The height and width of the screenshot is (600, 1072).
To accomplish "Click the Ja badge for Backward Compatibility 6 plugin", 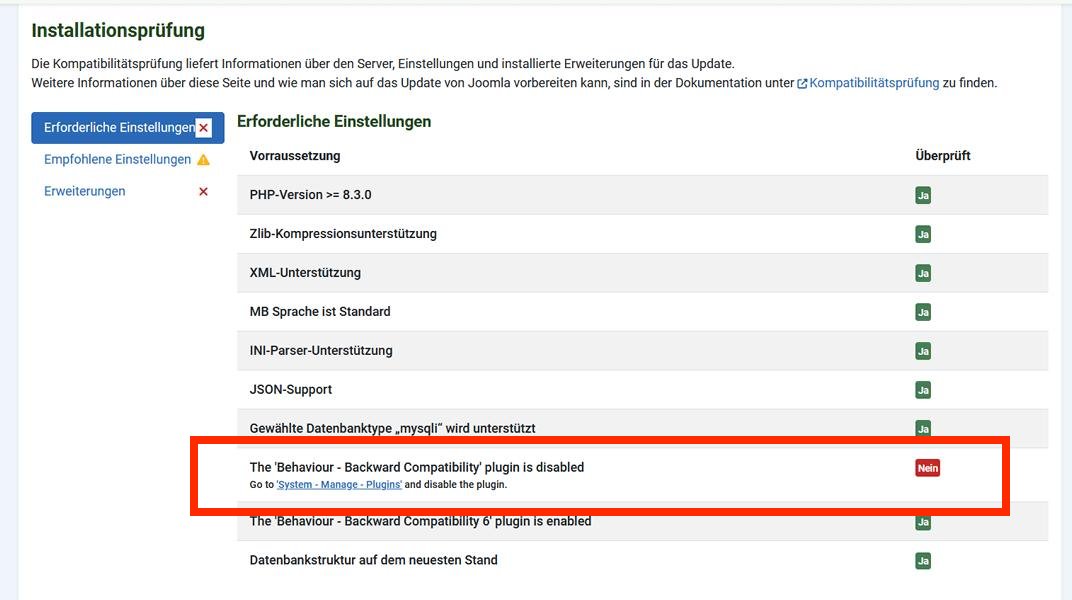I will point(921,520).
